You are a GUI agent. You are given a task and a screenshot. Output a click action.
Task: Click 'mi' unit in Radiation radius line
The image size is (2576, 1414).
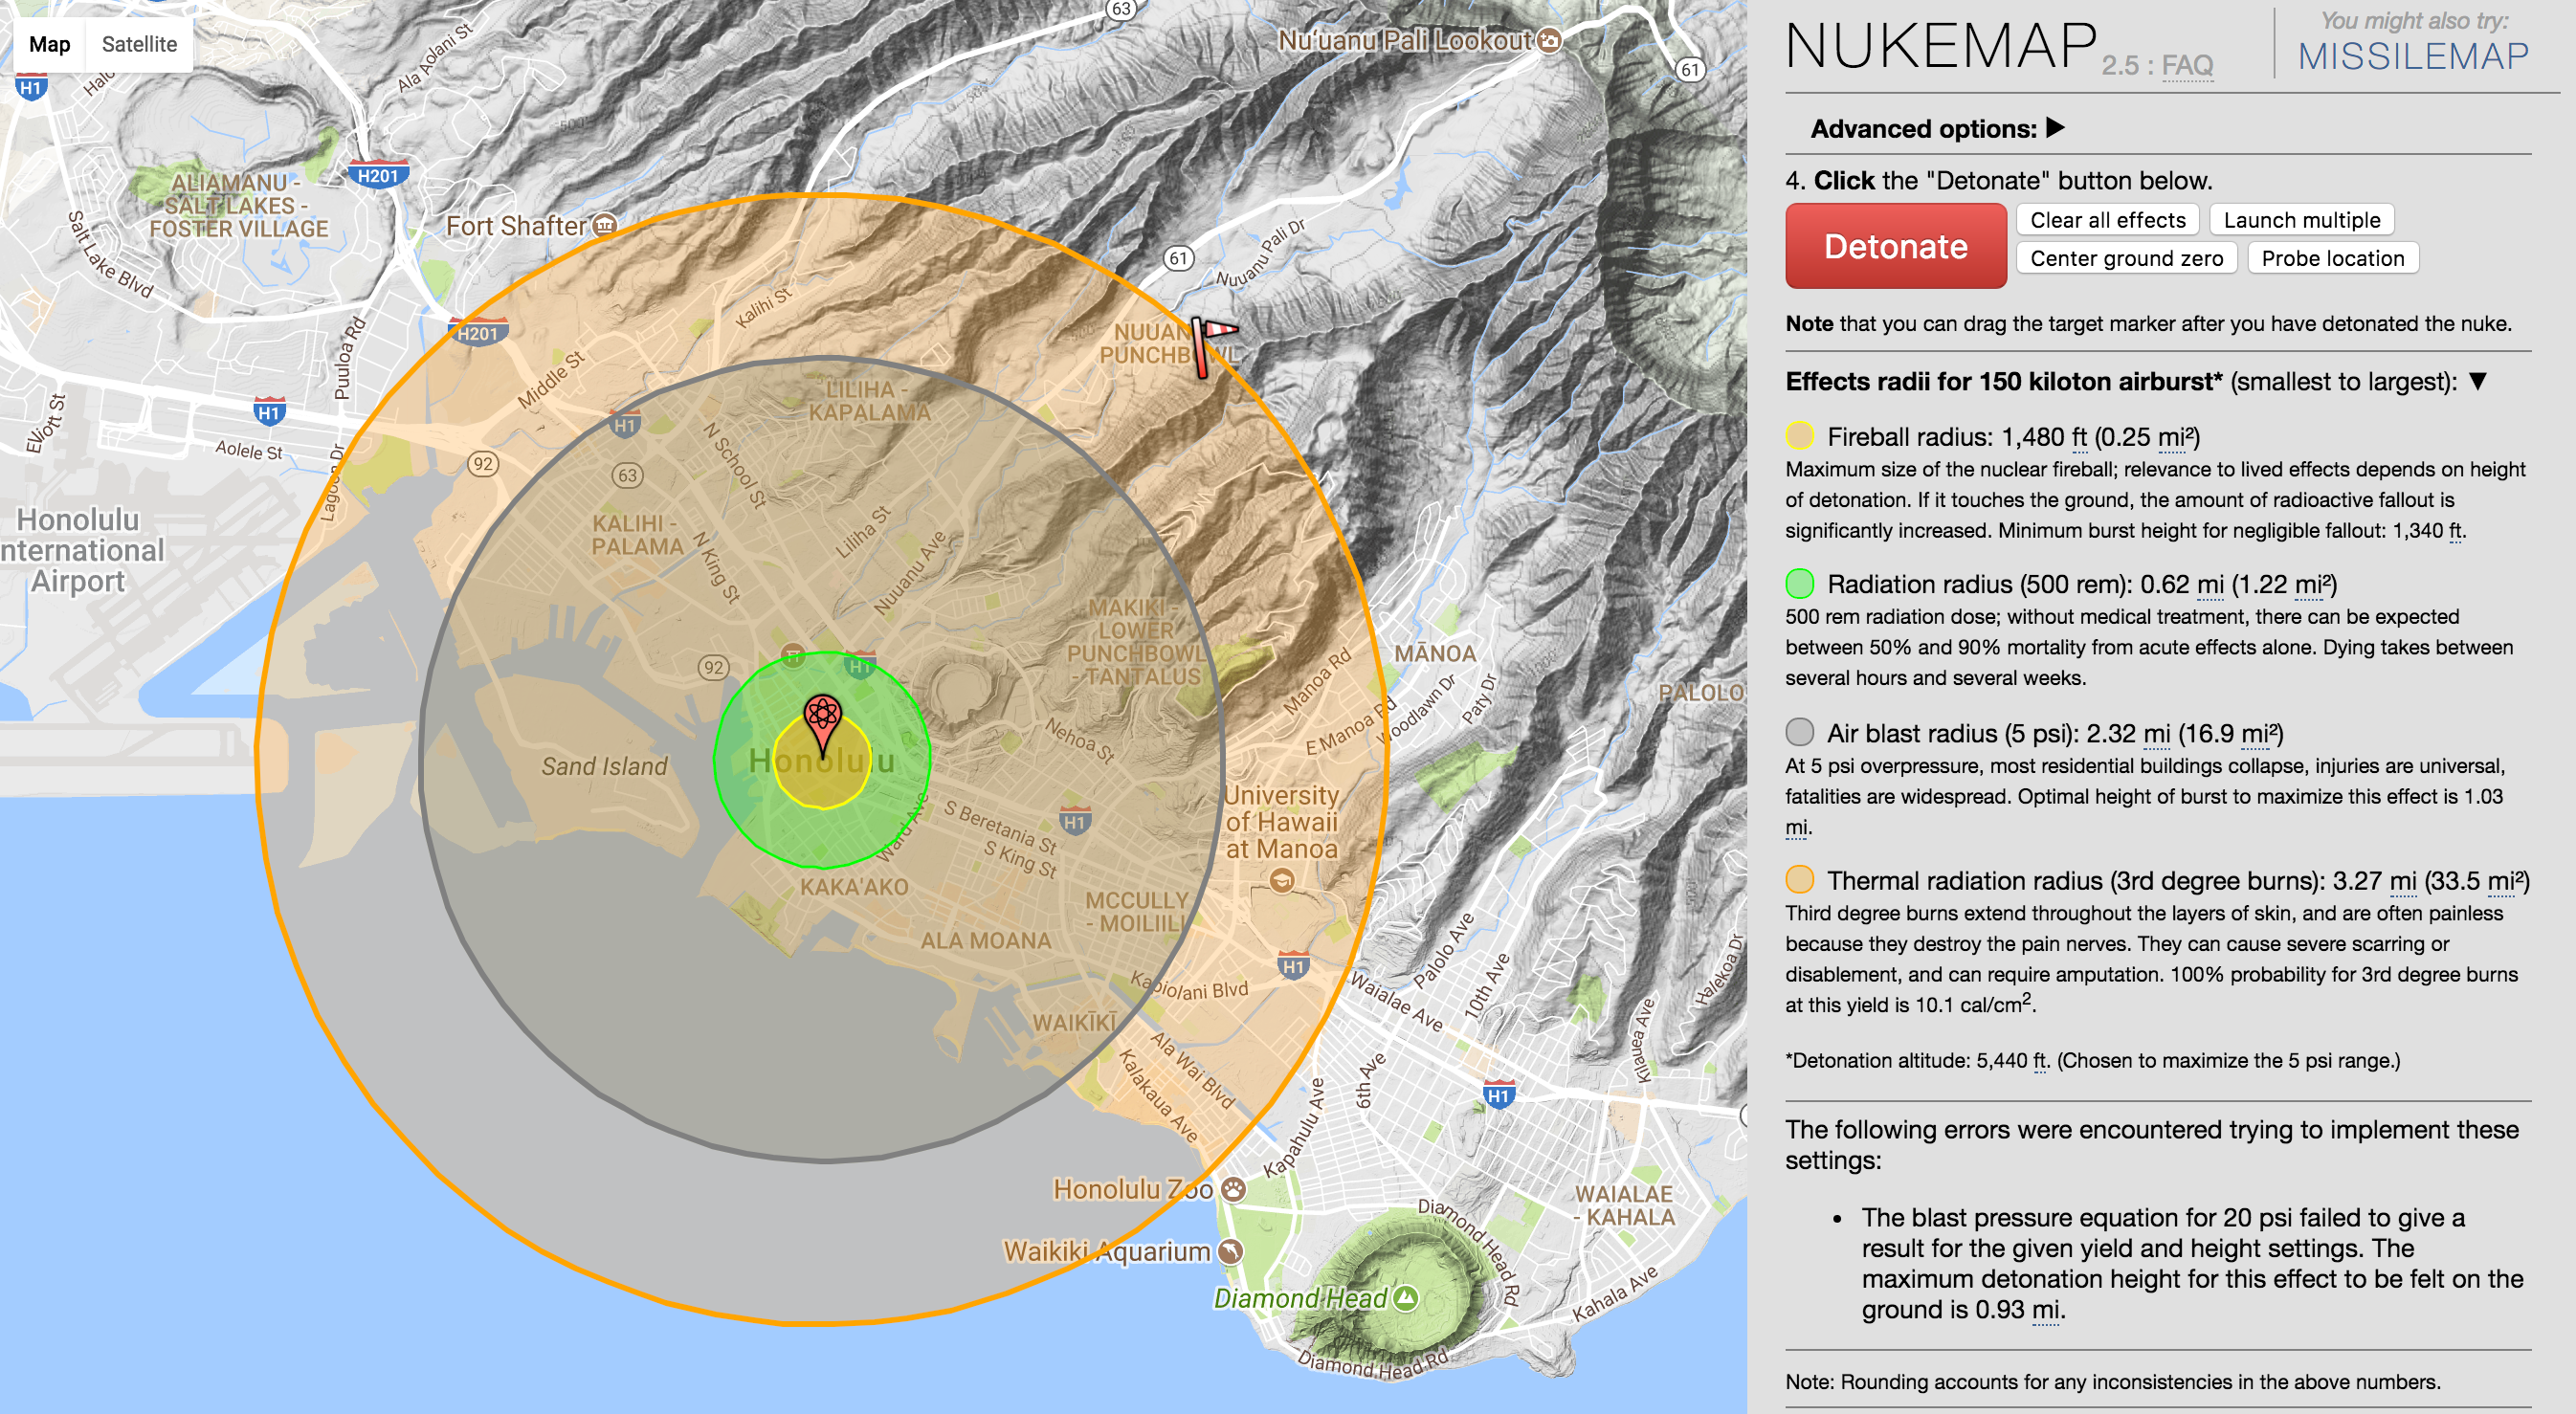click(2211, 585)
